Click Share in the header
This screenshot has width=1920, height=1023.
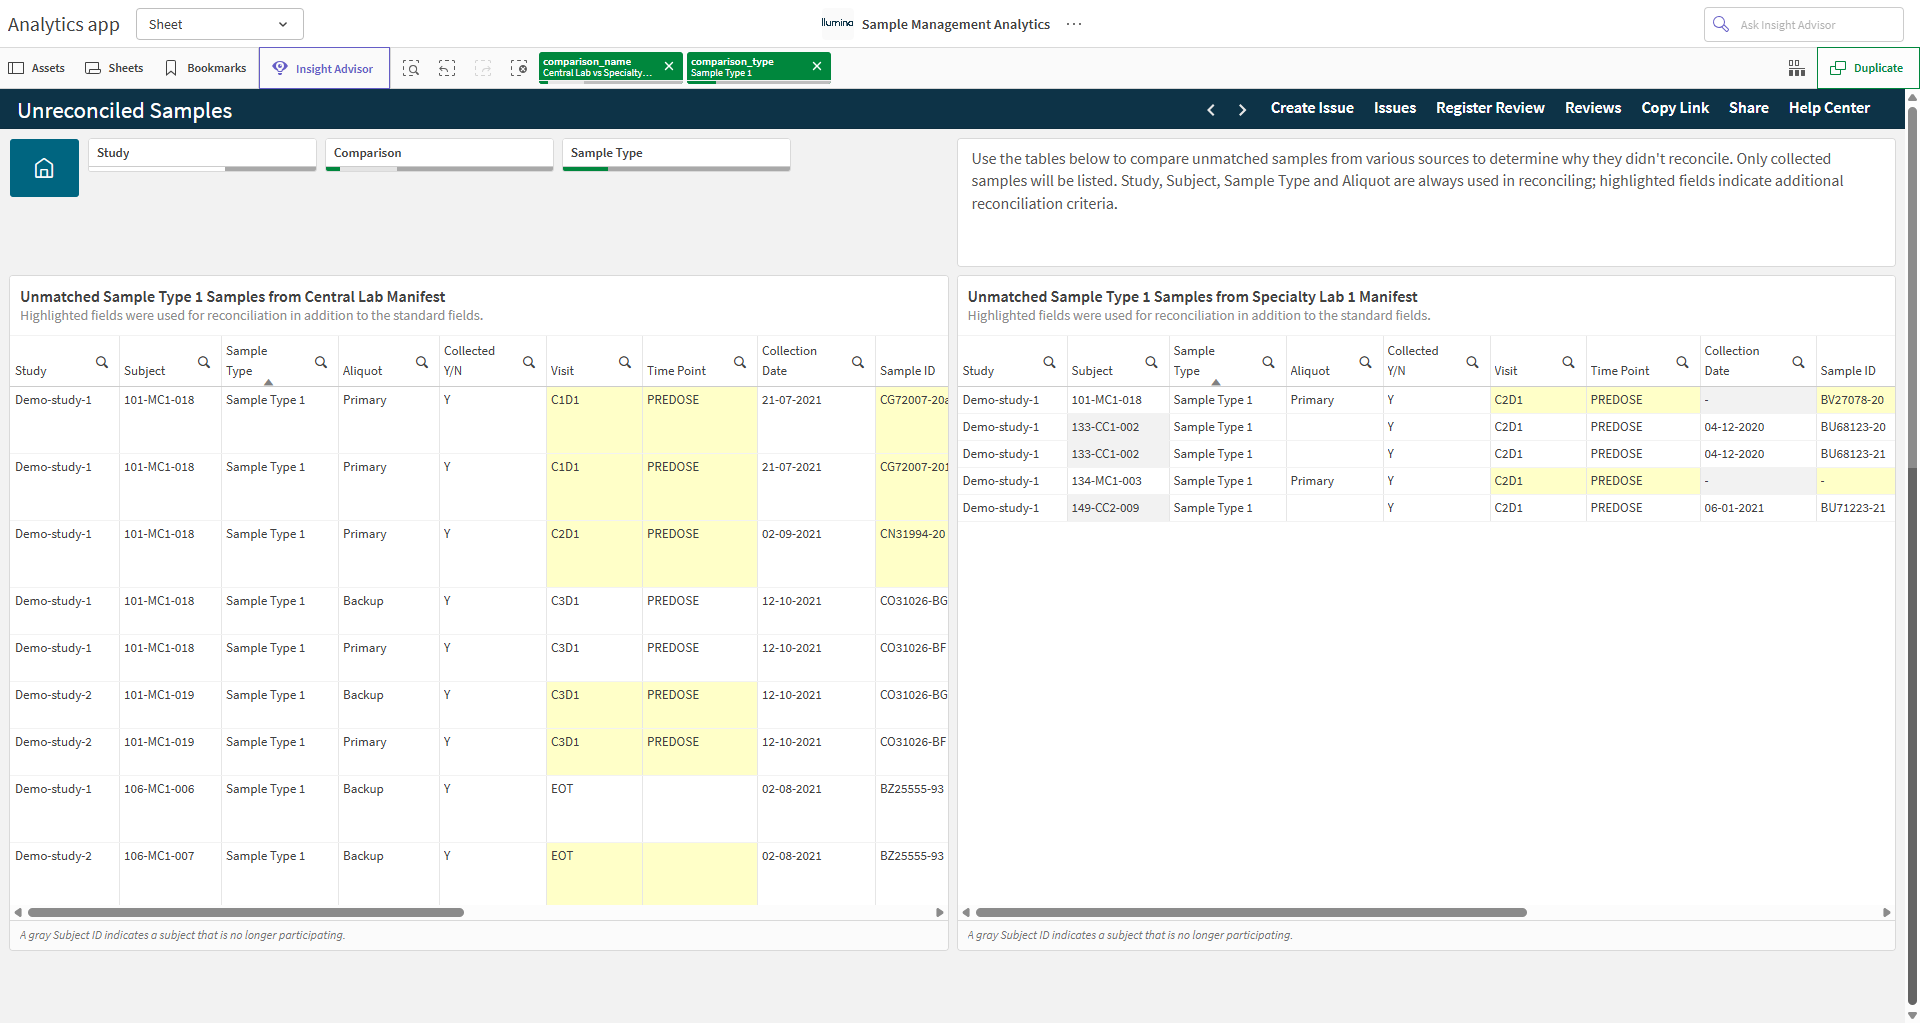point(1748,108)
